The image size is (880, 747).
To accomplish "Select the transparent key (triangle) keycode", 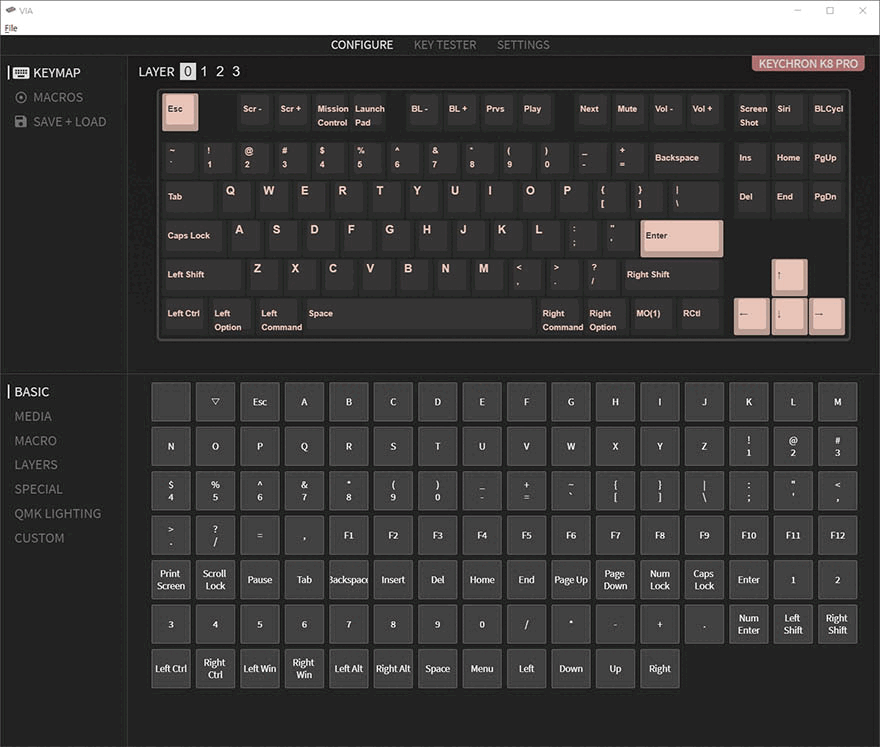I will coord(216,402).
